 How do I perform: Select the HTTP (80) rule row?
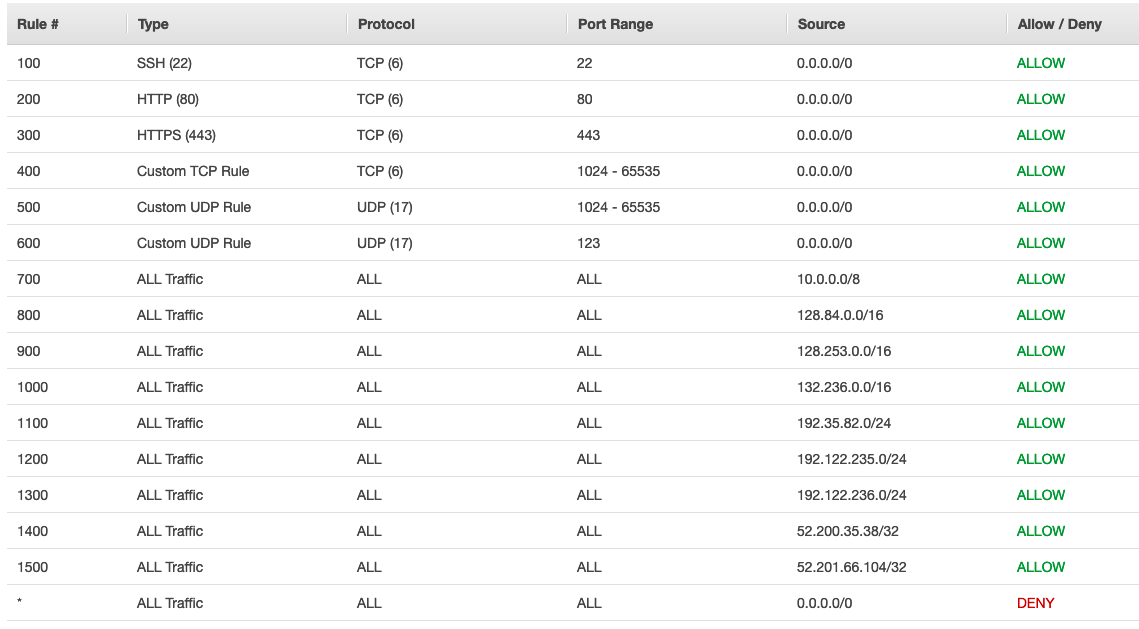tap(572, 99)
